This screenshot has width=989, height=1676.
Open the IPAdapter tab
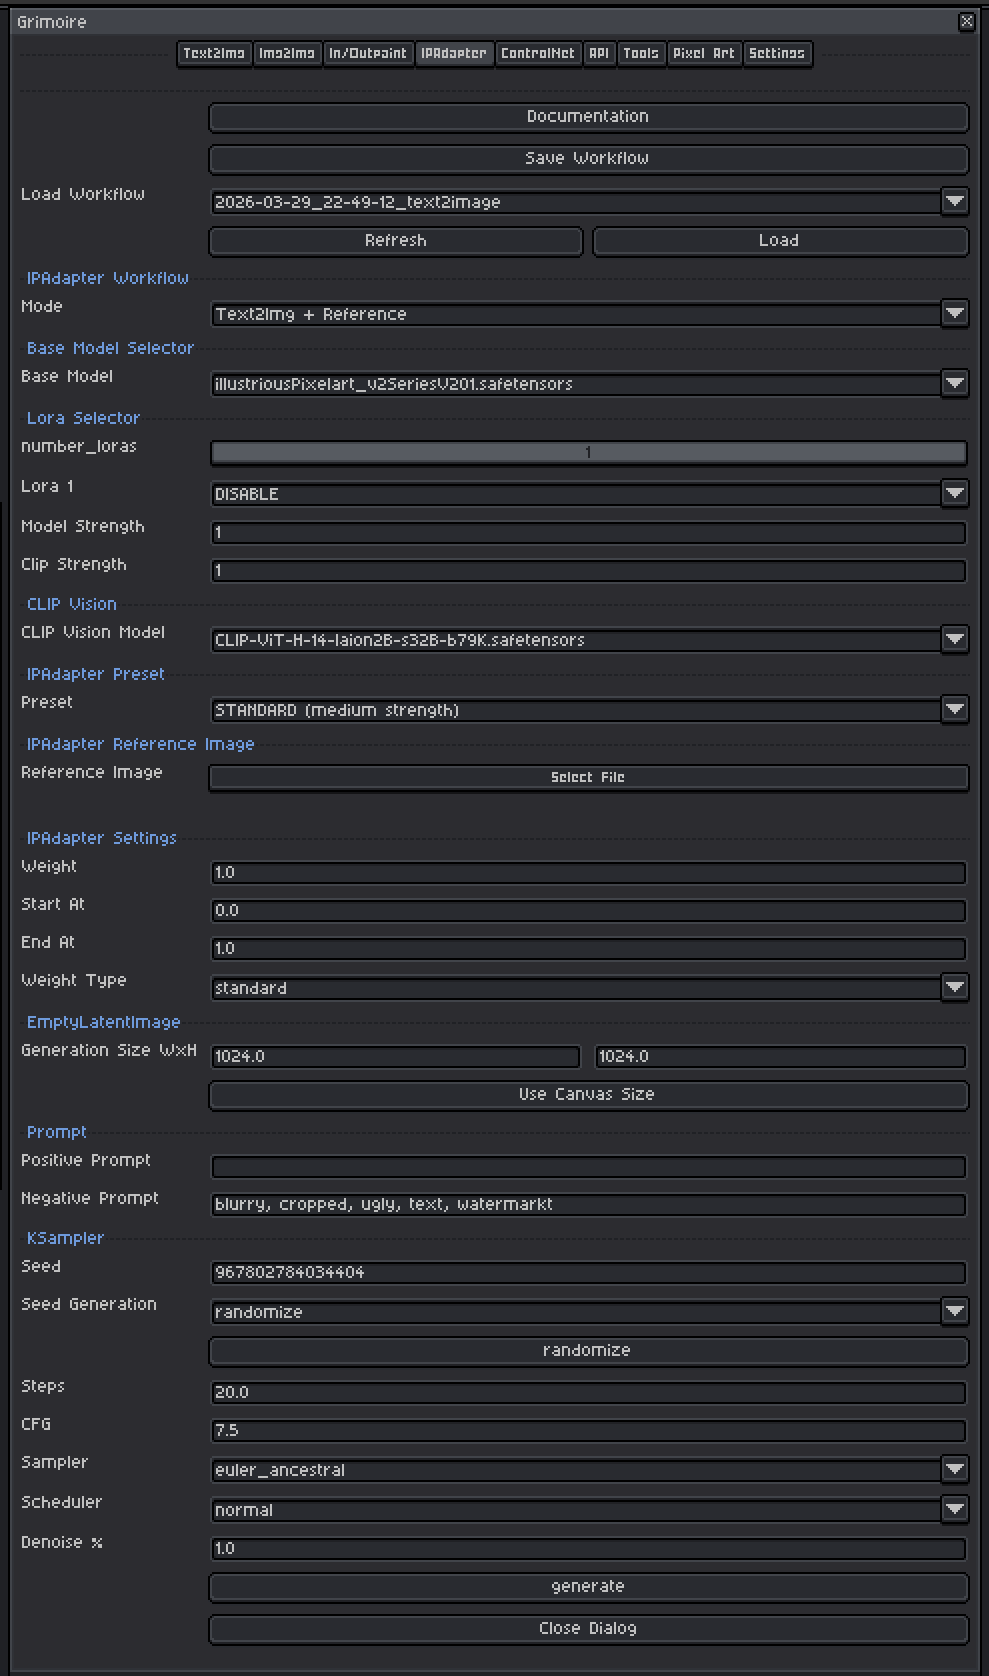[x=454, y=53]
